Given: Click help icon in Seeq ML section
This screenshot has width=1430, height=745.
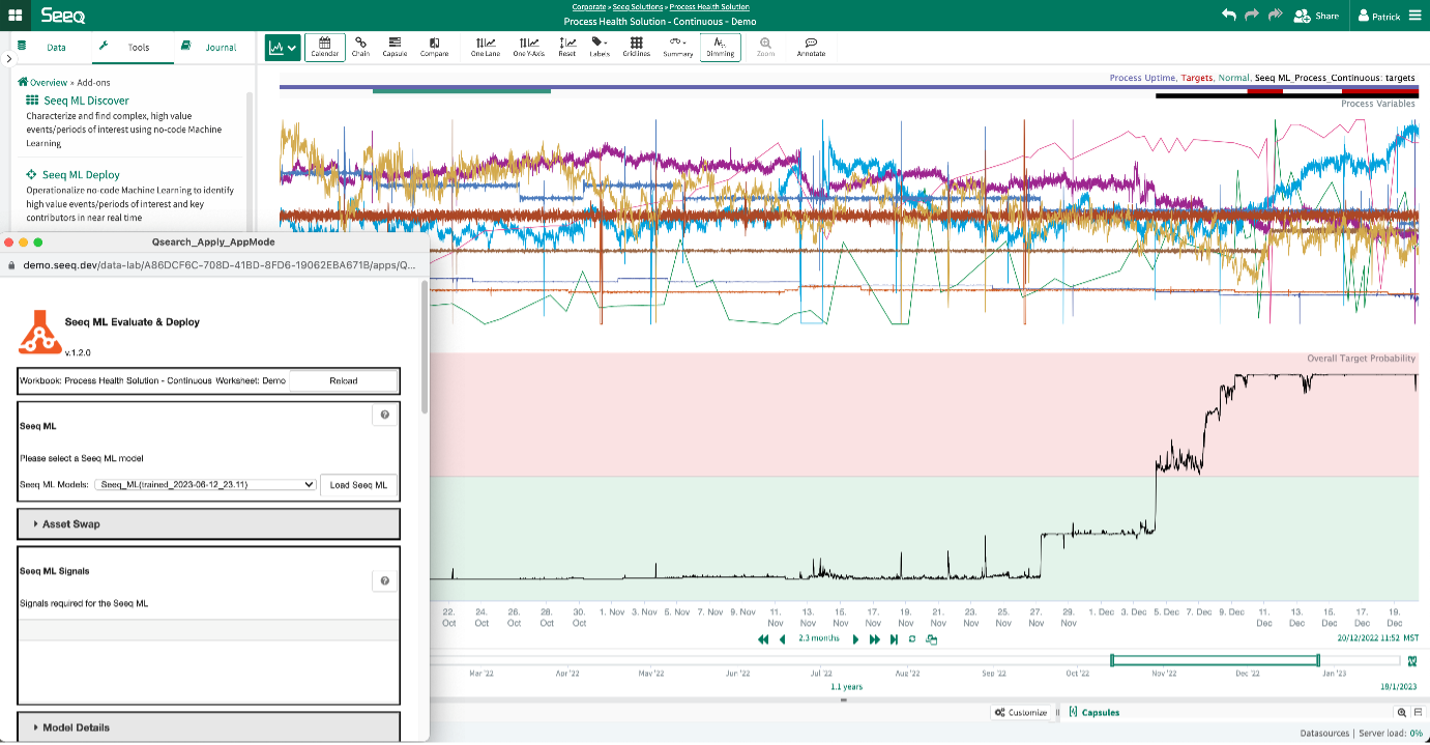Looking at the screenshot, I should point(385,415).
